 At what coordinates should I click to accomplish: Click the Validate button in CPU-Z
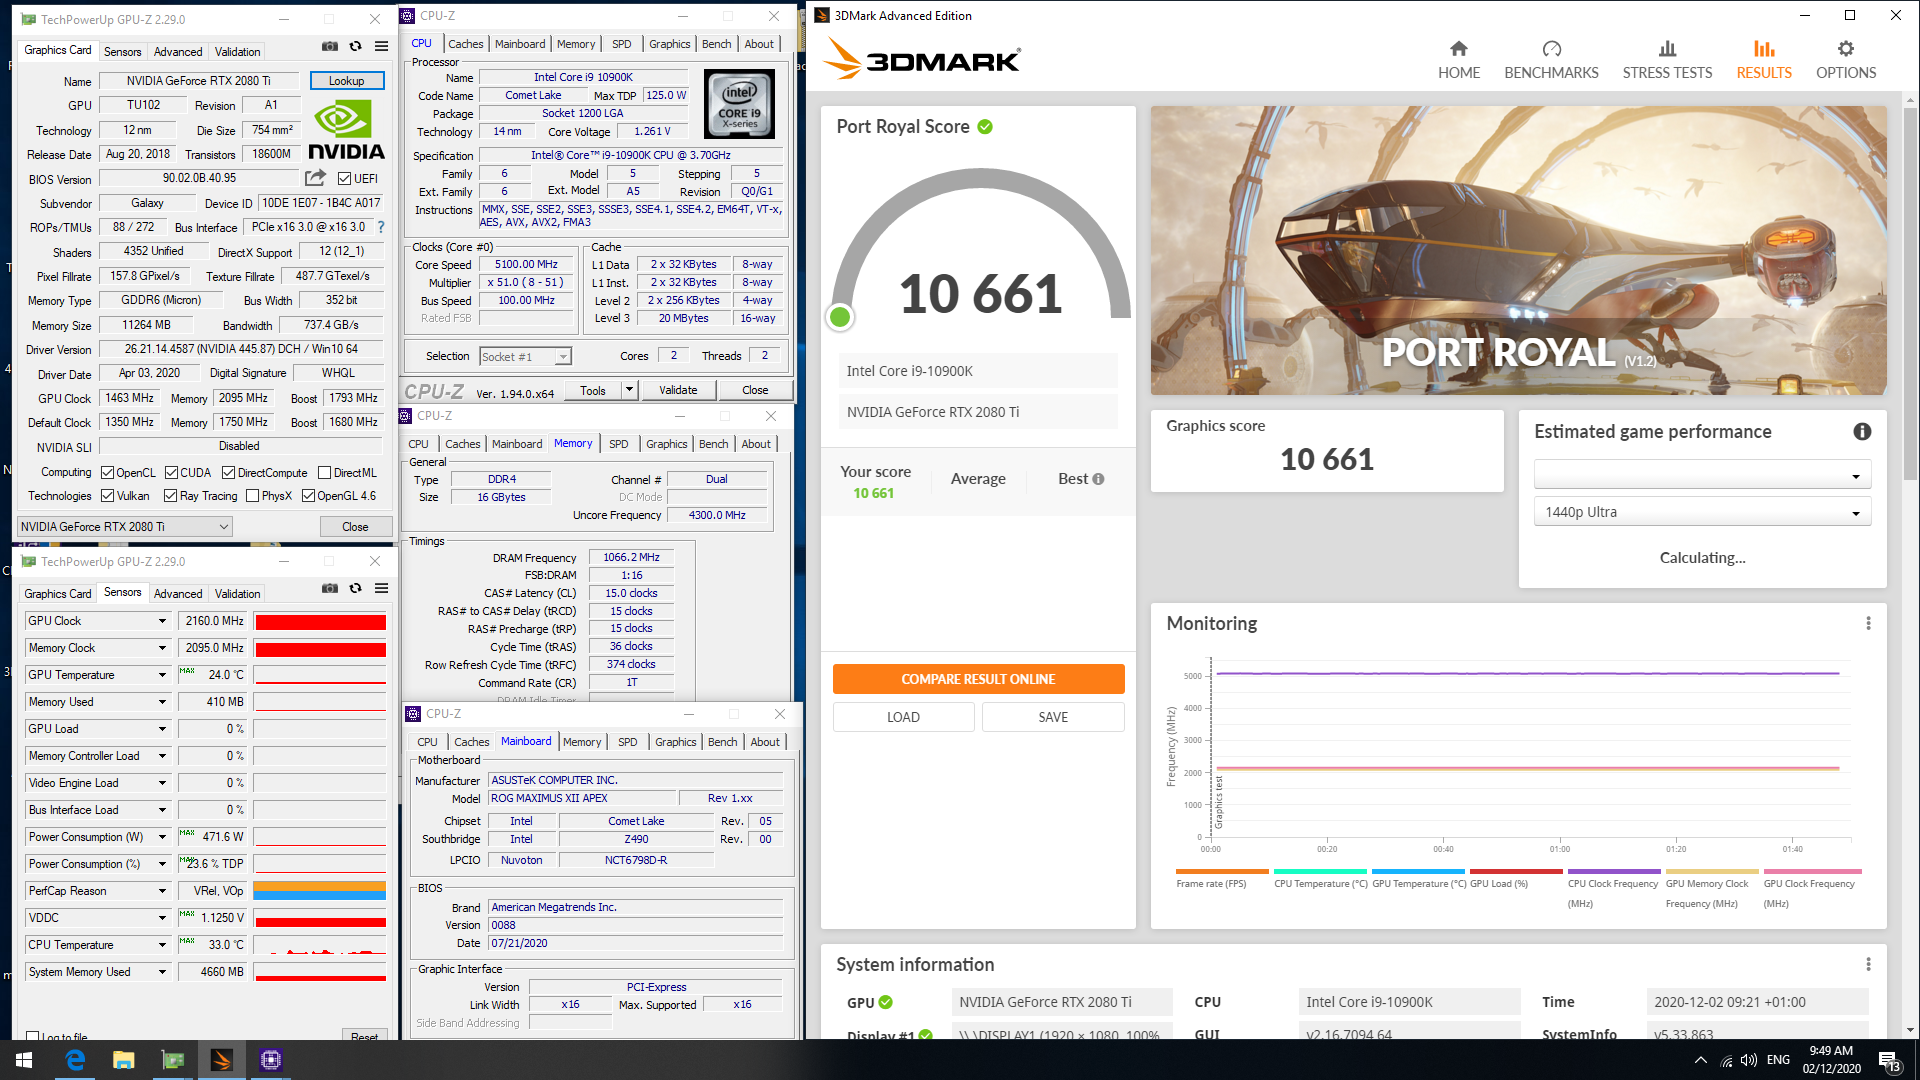(678, 390)
